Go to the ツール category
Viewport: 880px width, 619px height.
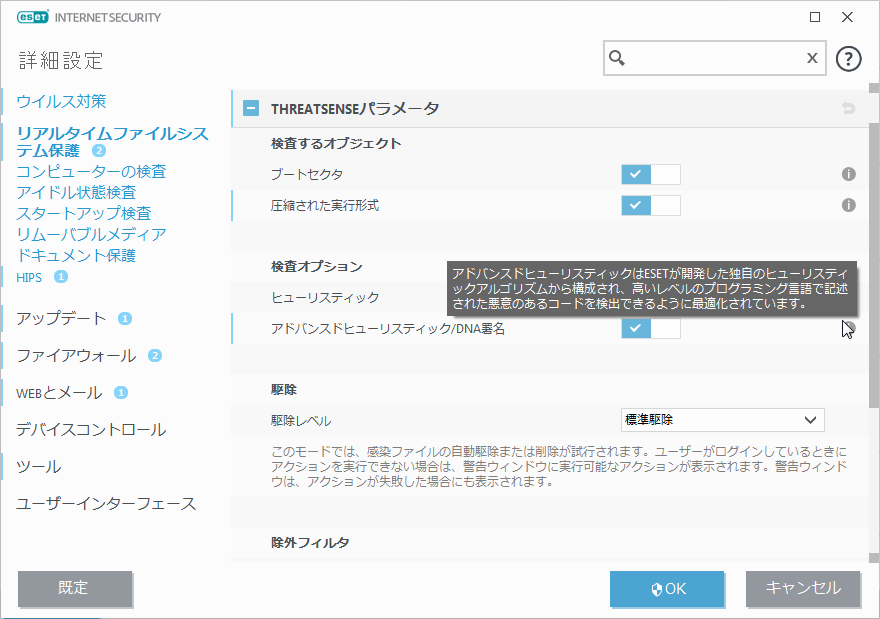point(39,467)
